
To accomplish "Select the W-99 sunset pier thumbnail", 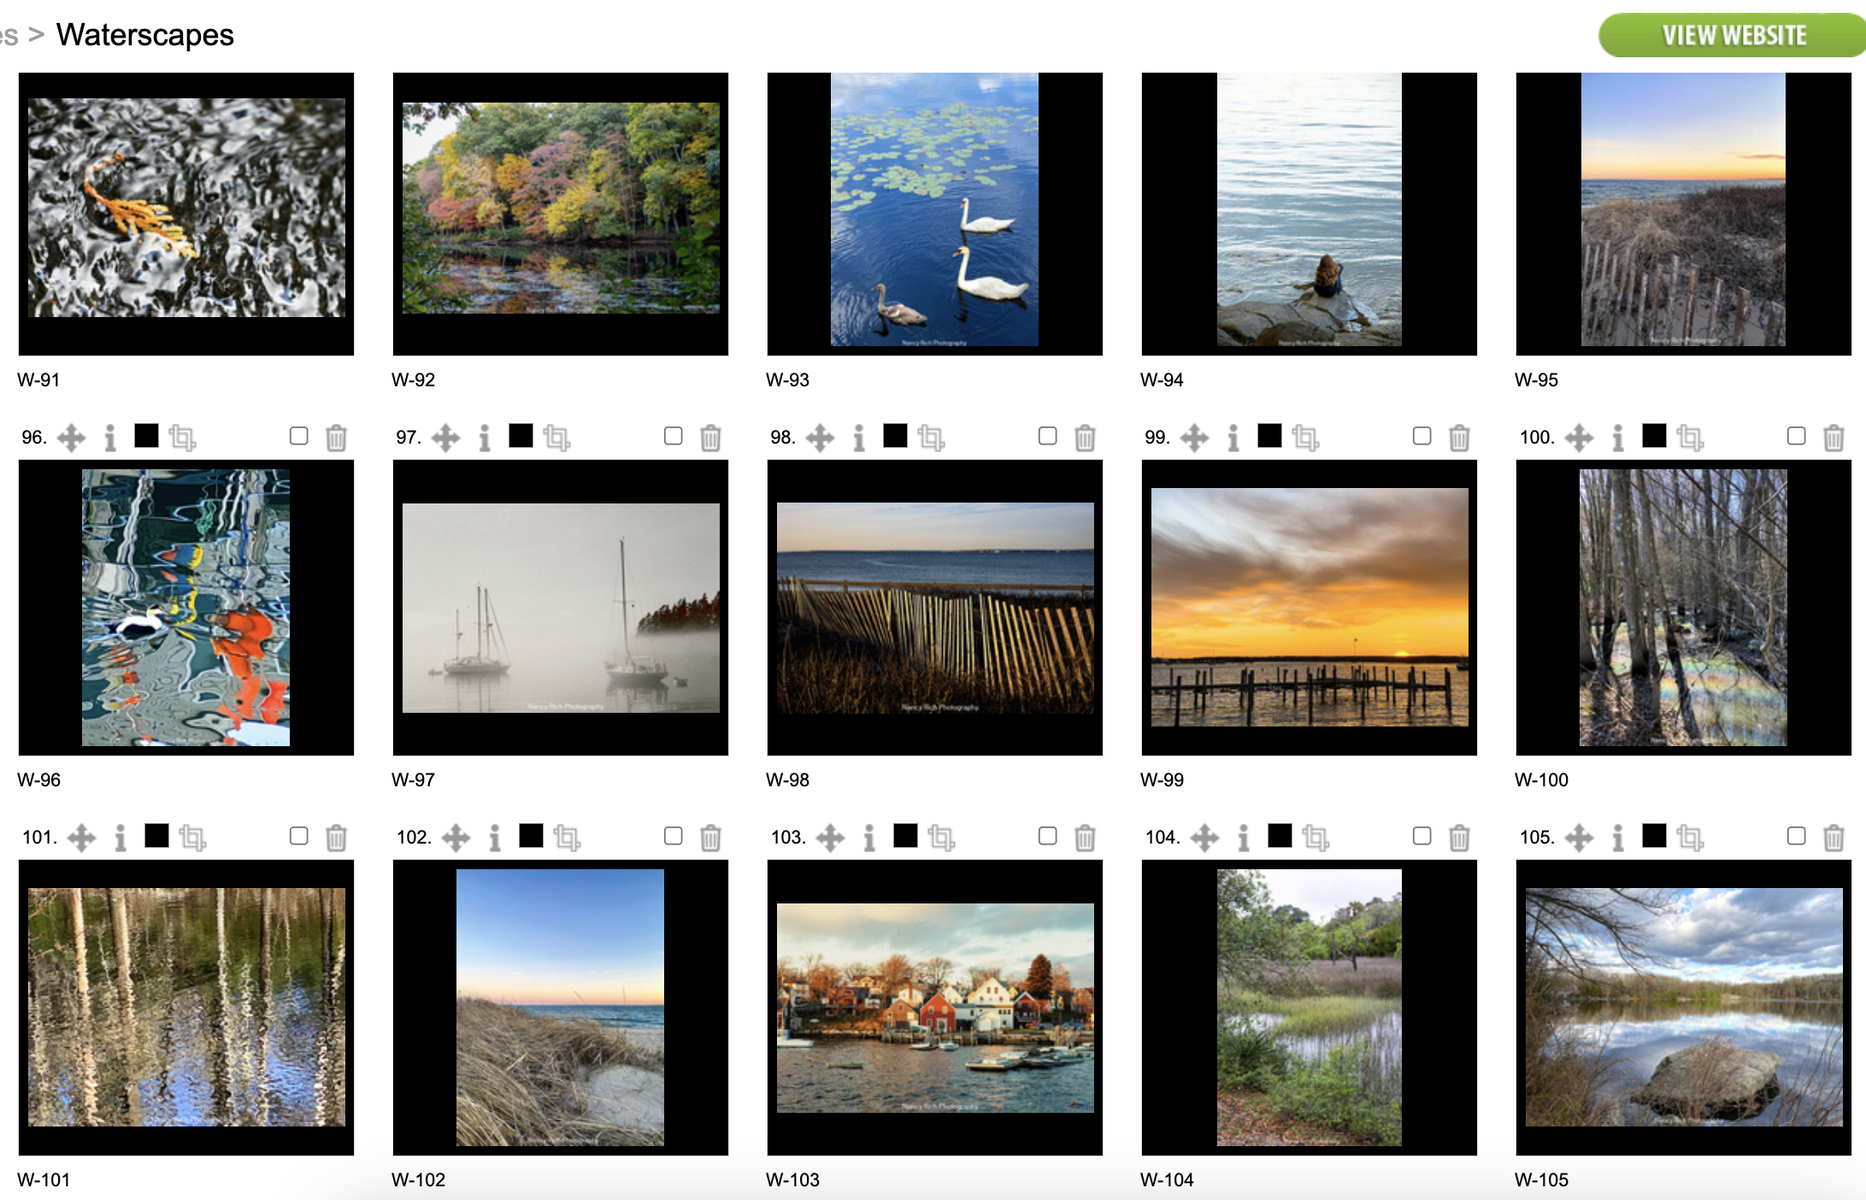I will pos(1309,607).
